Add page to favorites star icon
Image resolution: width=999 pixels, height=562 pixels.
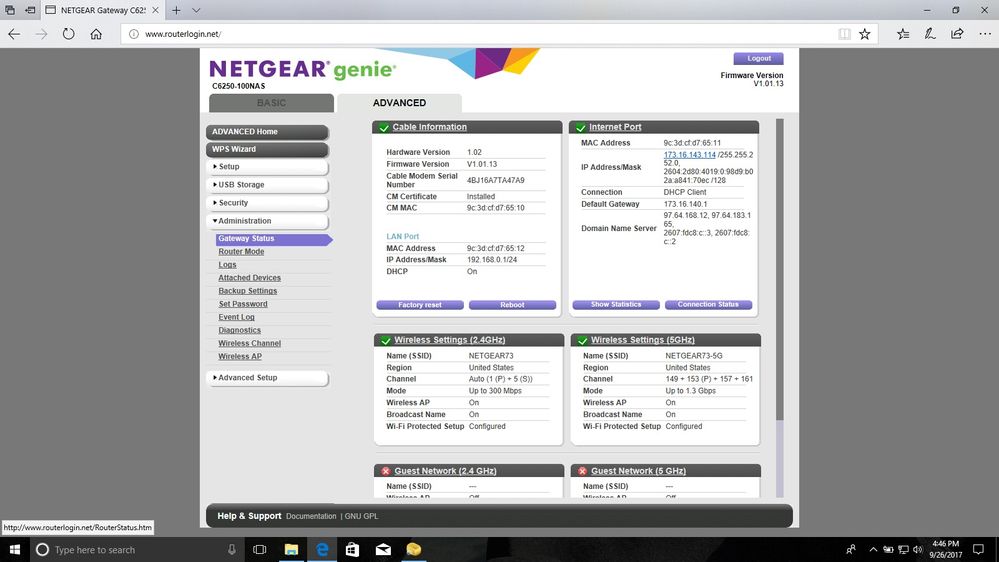click(865, 33)
